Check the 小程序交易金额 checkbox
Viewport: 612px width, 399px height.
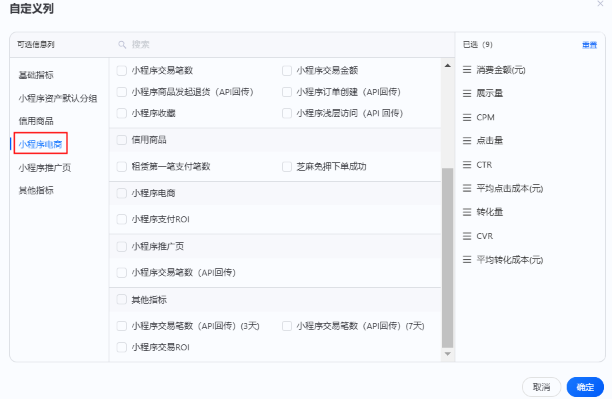coord(287,71)
